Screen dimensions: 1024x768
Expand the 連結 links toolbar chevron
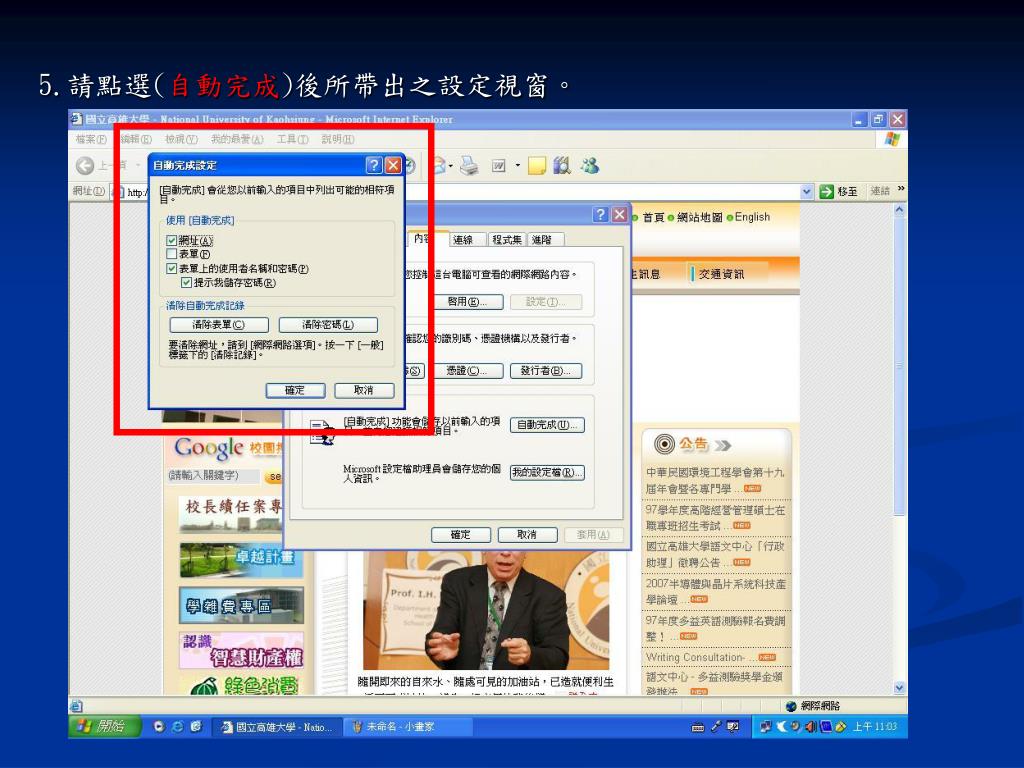pos(901,189)
